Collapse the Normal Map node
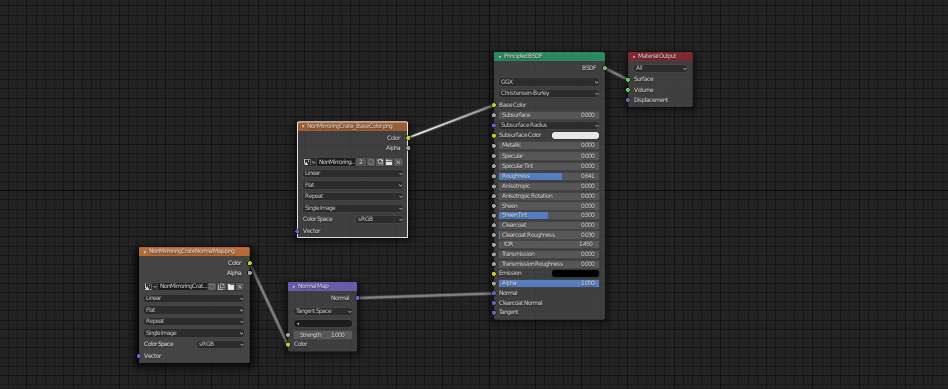Screen dimensions: 948x389 pos(293,286)
